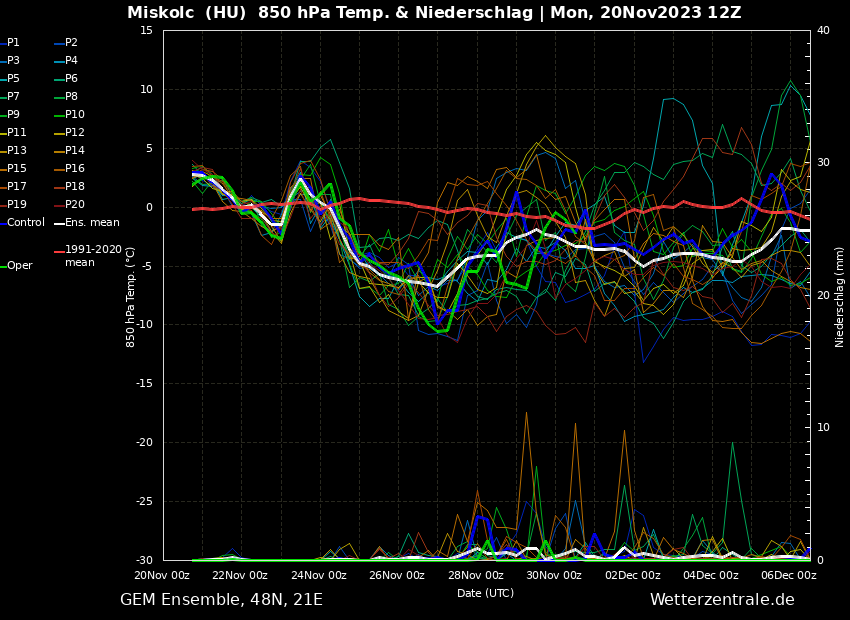Select the Ens. mean legend item
Viewport: 850px width, 620px height.
click(x=91, y=223)
